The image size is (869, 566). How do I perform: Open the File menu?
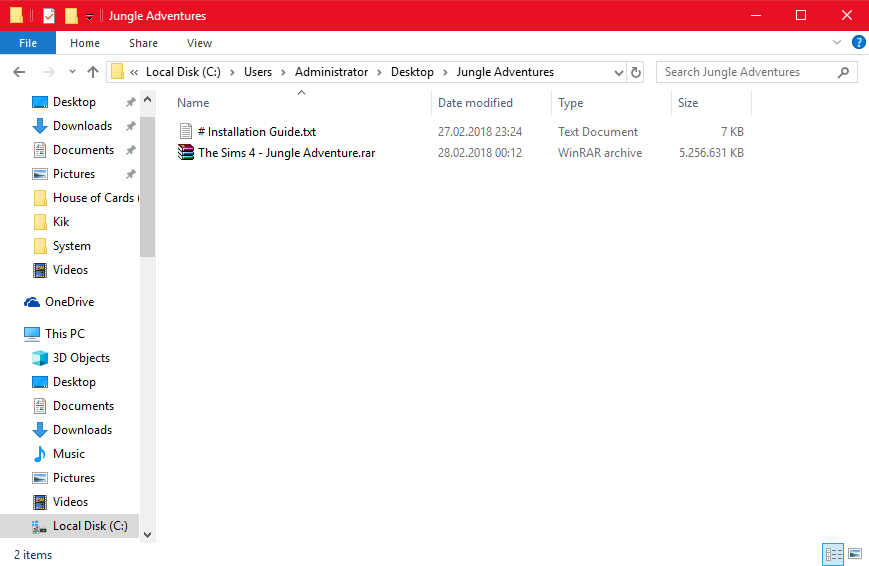28,43
